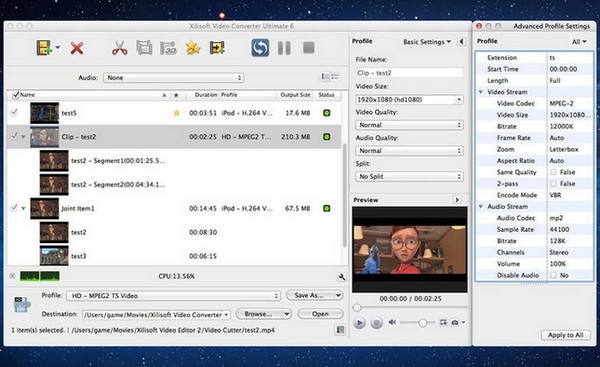Viewport: 600px width, 367px height.
Task: Remove selected item with red X icon
Action: coord(77,48)
